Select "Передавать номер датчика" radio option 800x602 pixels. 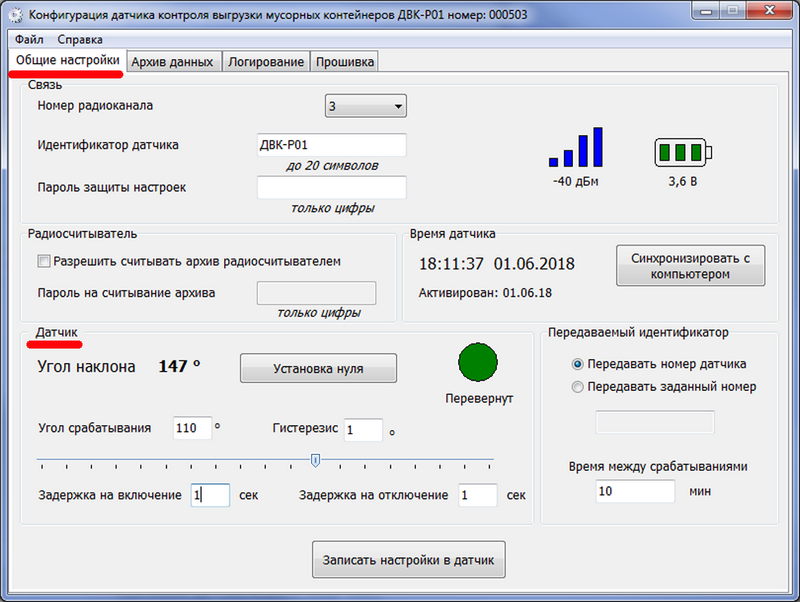tap(578, 364)
